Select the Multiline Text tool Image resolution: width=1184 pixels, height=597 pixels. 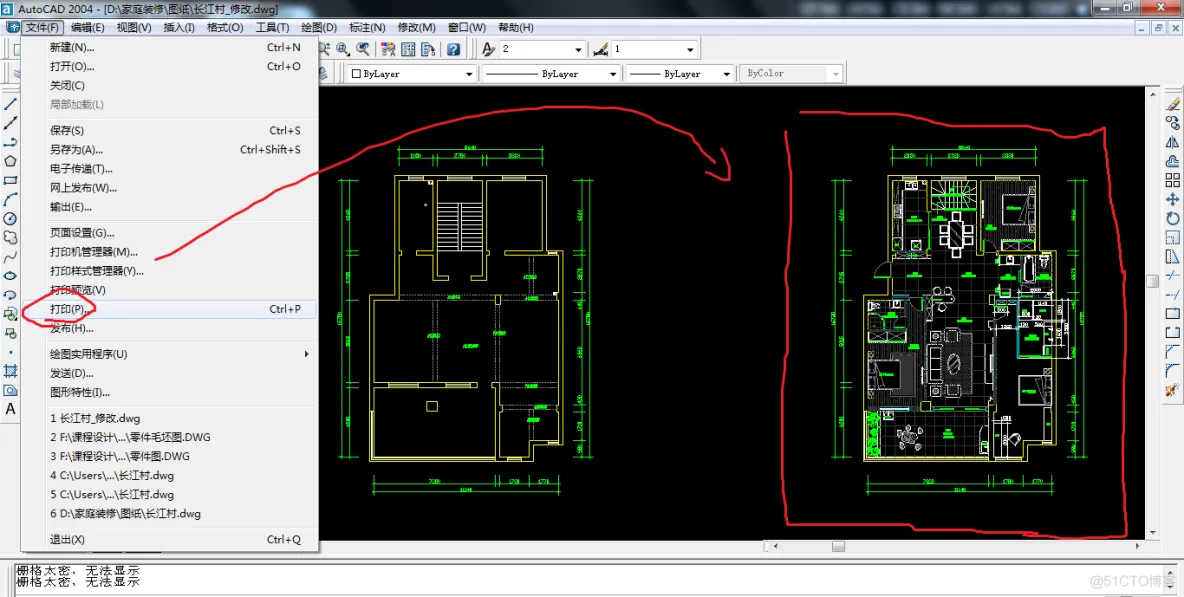click(11, 409)
